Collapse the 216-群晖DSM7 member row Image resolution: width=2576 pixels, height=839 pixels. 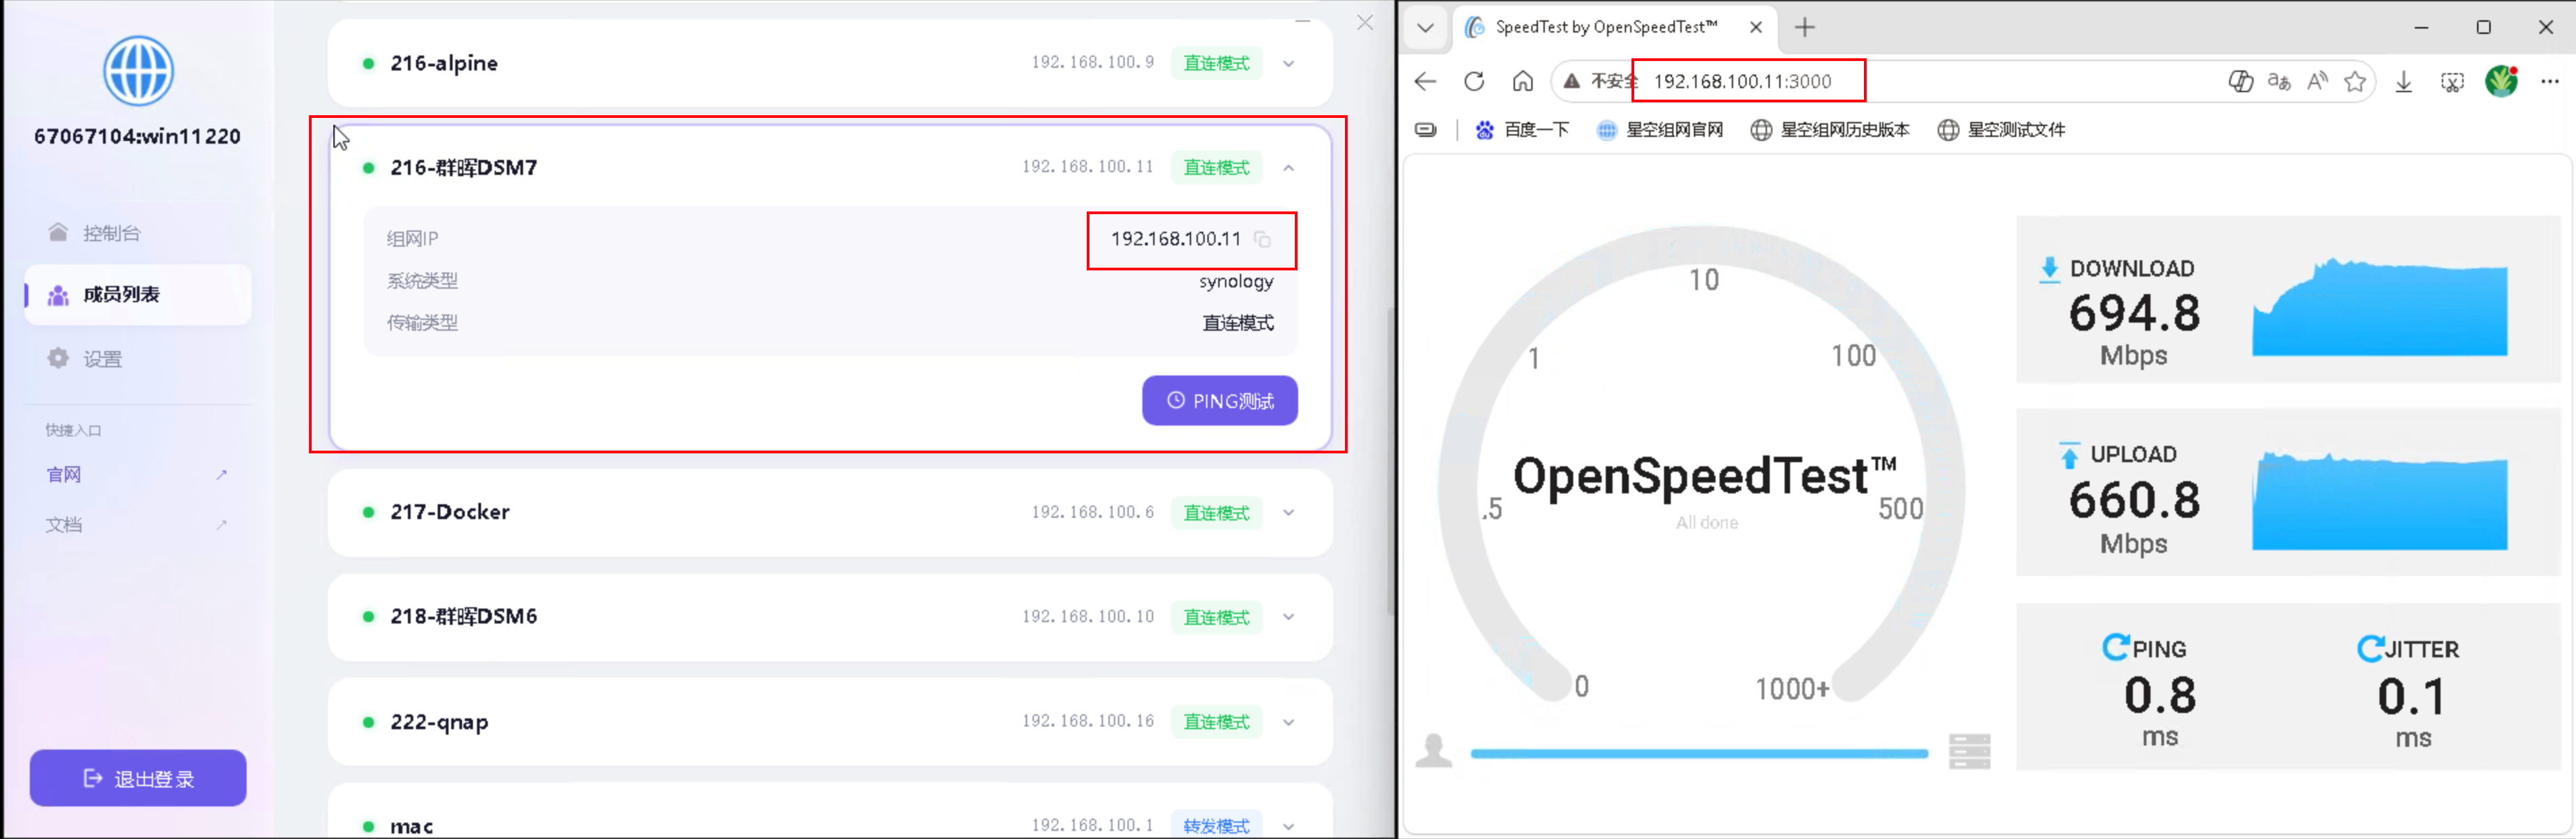[1289, 168]
